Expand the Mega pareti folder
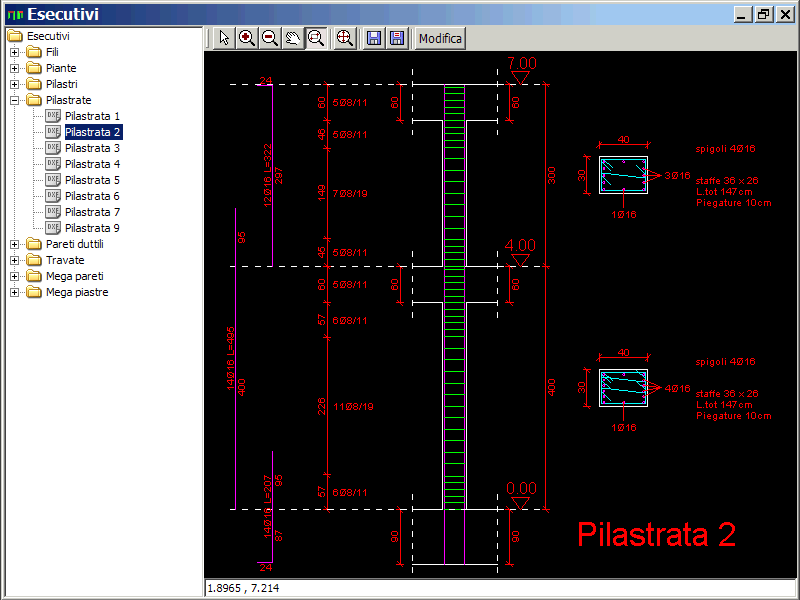 point(15,276)
